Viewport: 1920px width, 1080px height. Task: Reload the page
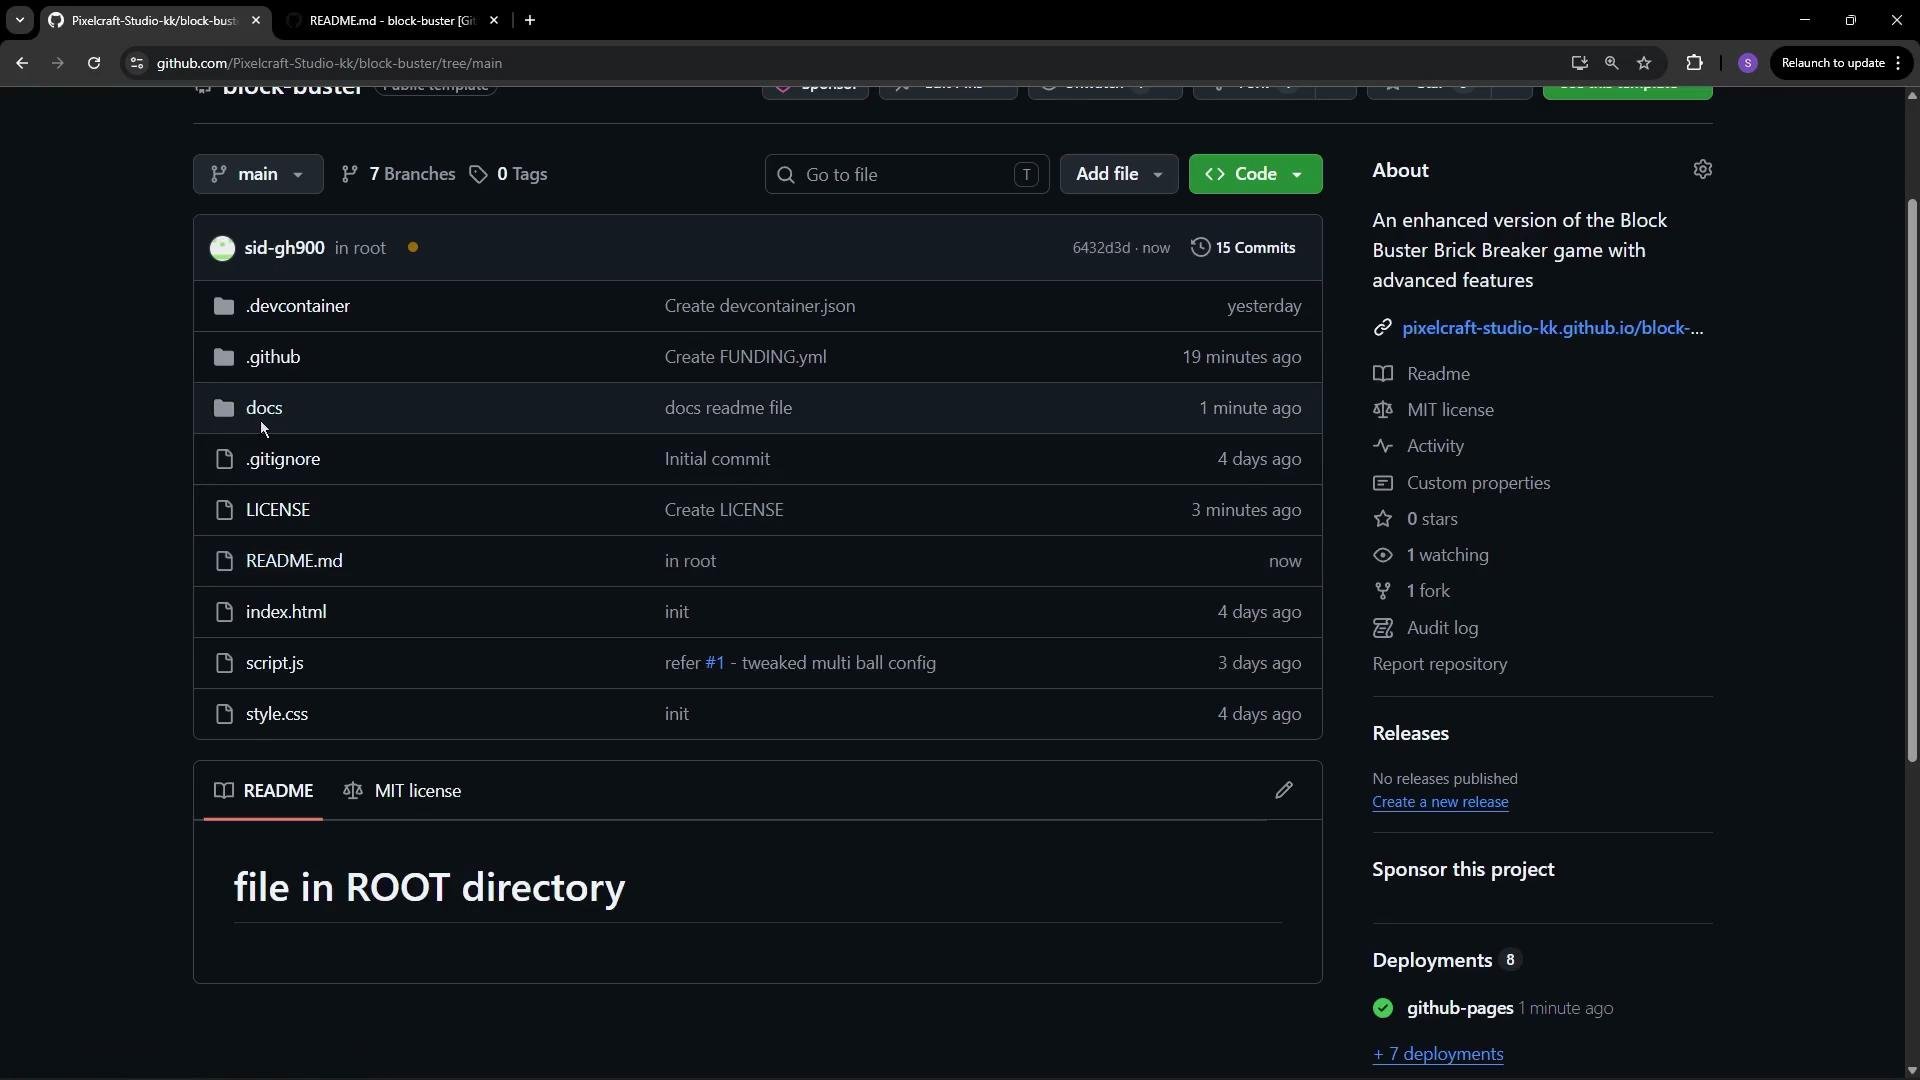coord(94,63)
